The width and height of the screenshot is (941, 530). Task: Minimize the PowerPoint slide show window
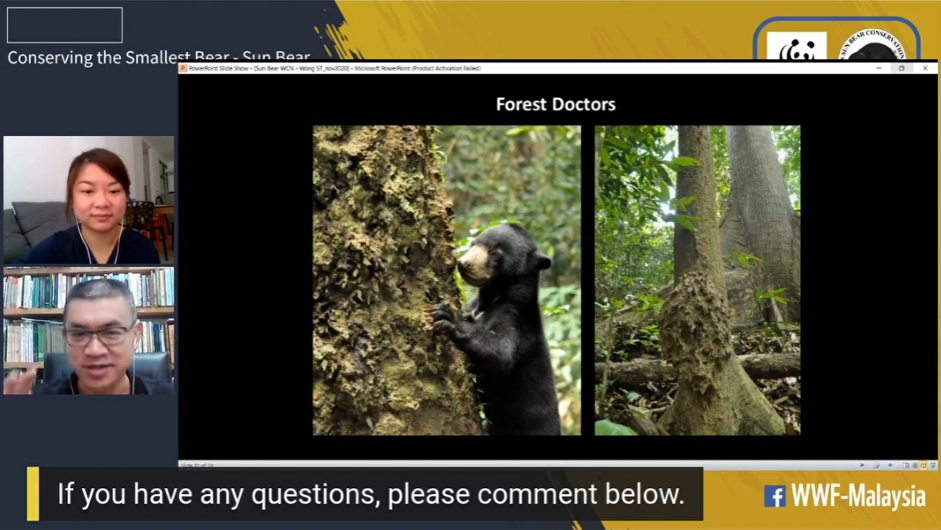pos(879,68)
